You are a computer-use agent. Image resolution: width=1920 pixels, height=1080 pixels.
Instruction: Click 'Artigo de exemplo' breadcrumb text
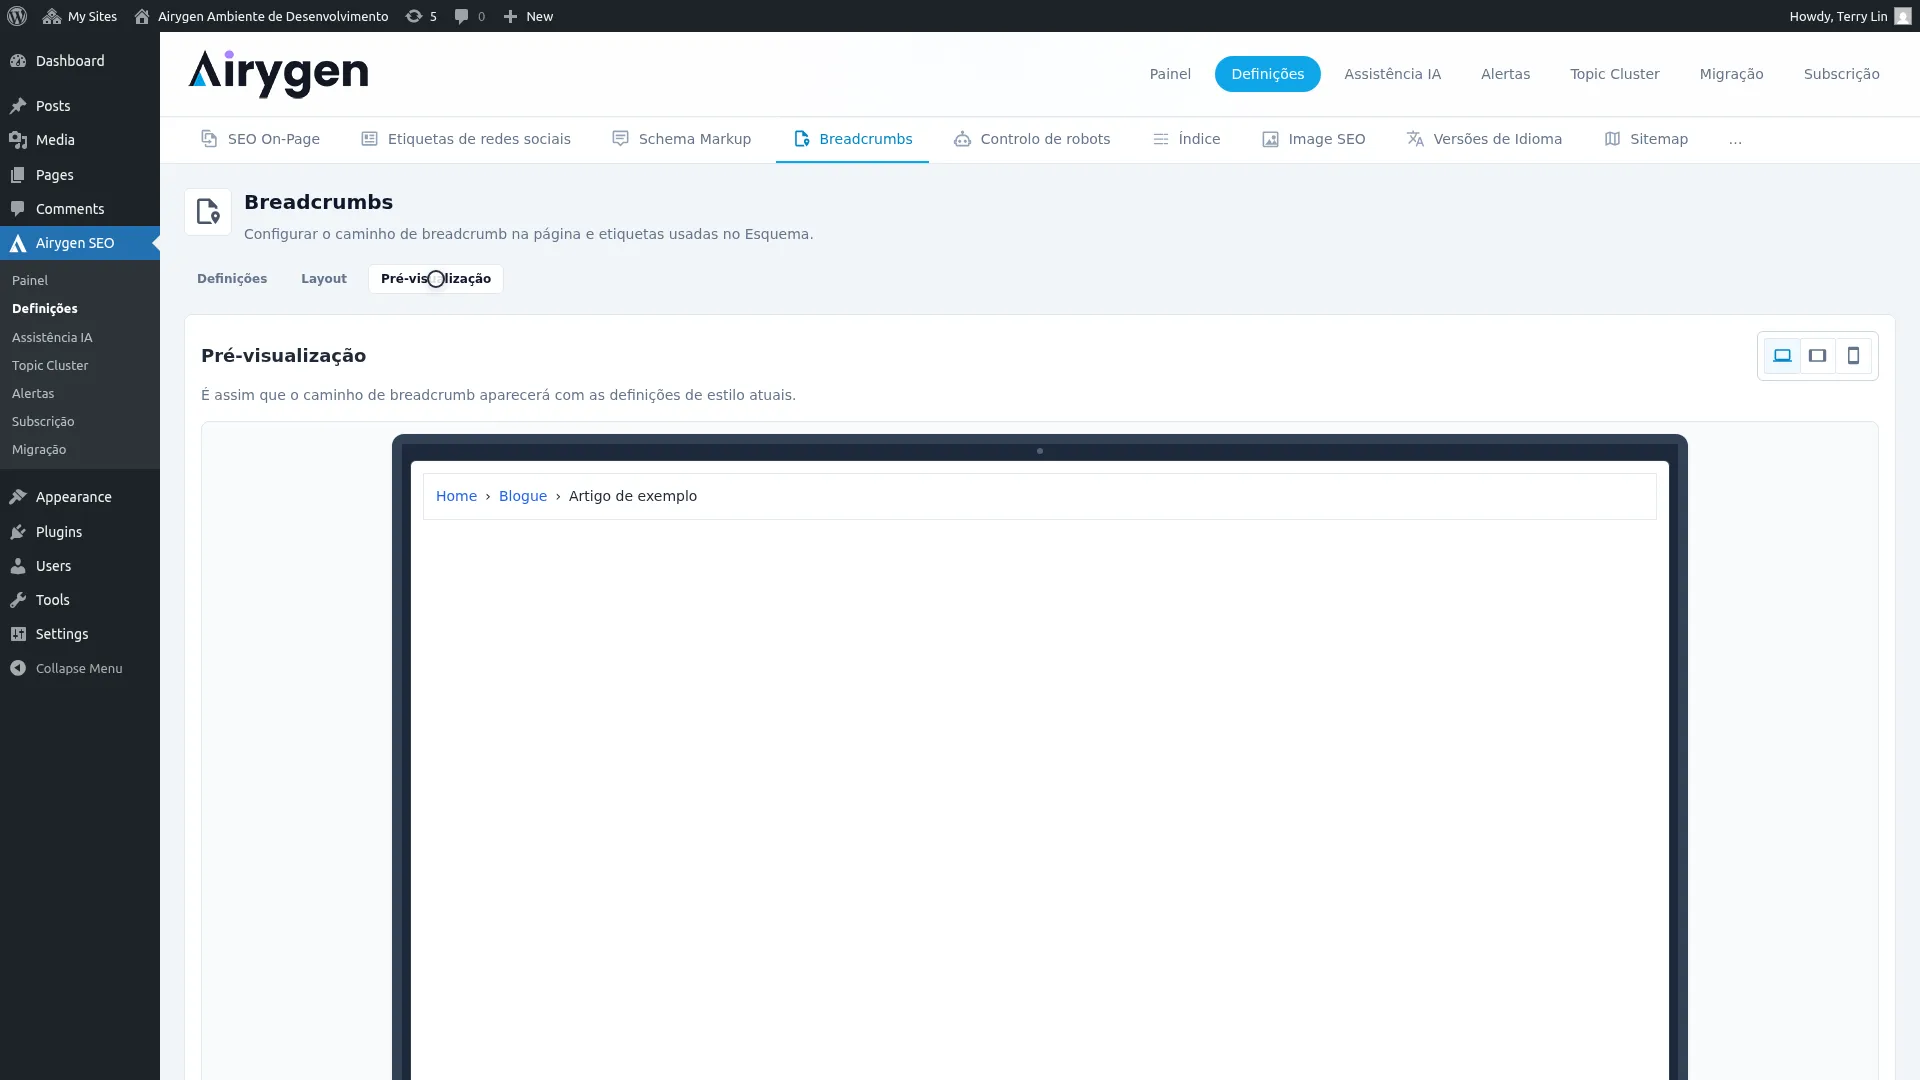(x=633, y=496)
